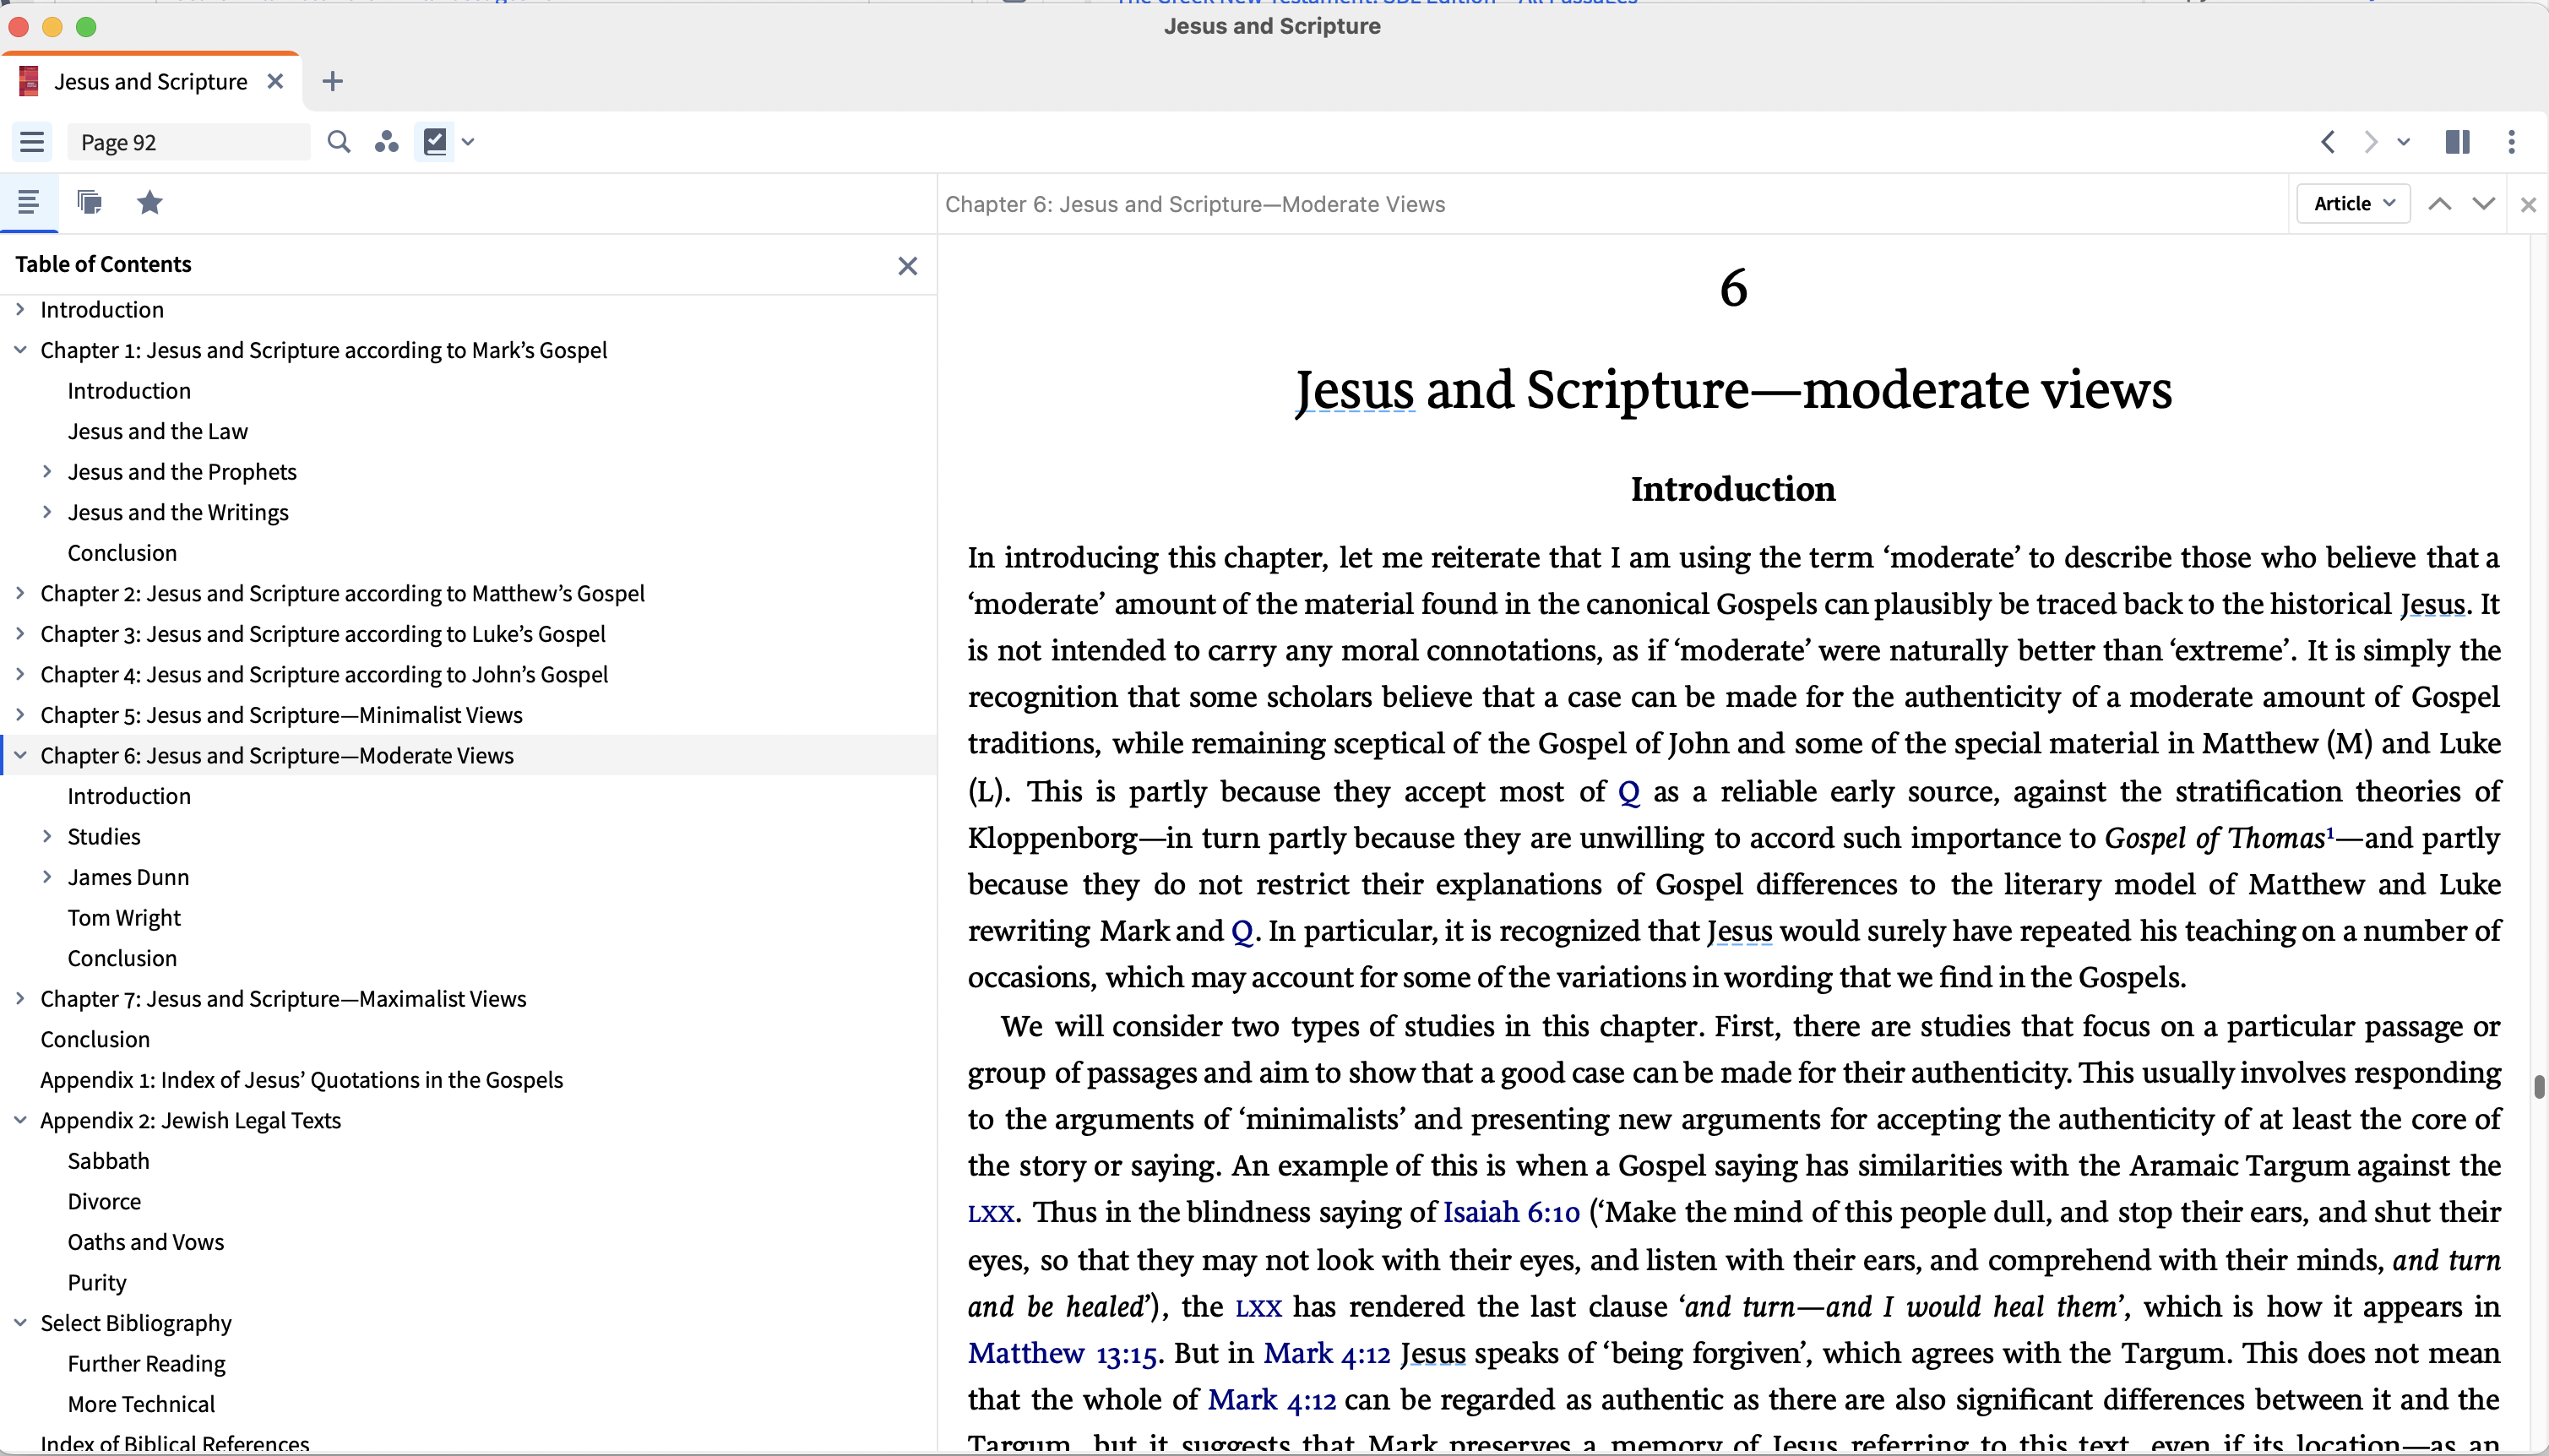Expand Jesus and the Prophets
Viewport: 2549px width, 1456px height.
click(x=47, y=472)
